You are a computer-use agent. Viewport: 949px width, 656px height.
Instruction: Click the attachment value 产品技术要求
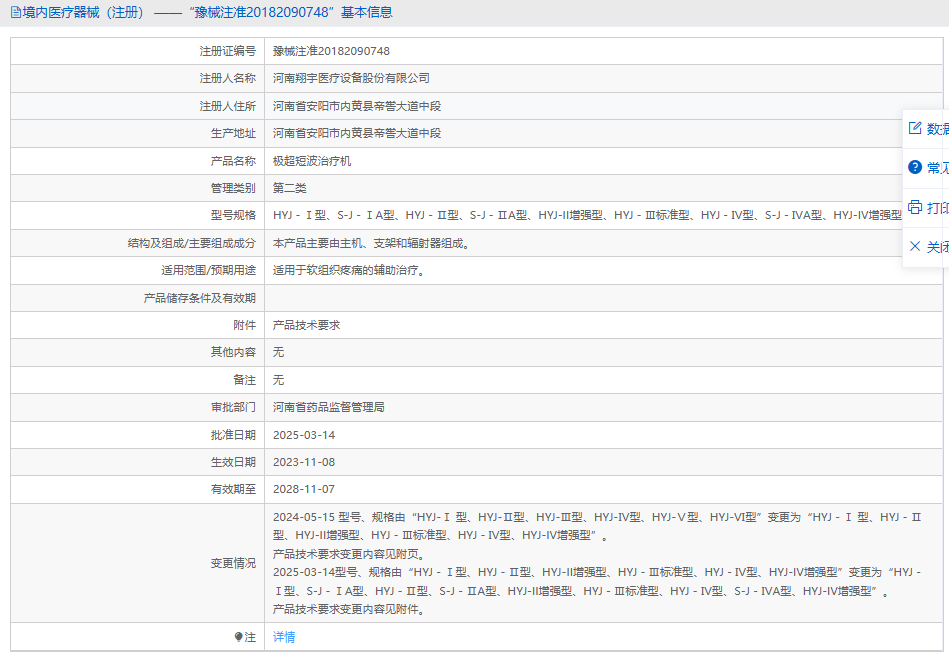(306, 325)
